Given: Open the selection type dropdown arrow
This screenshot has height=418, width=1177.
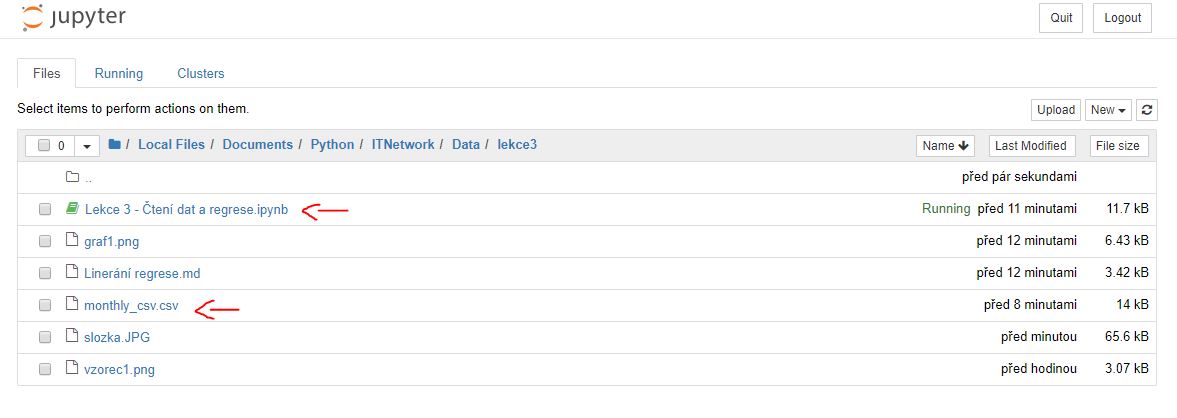Looking at the screenshot, I should pos(88,146).
